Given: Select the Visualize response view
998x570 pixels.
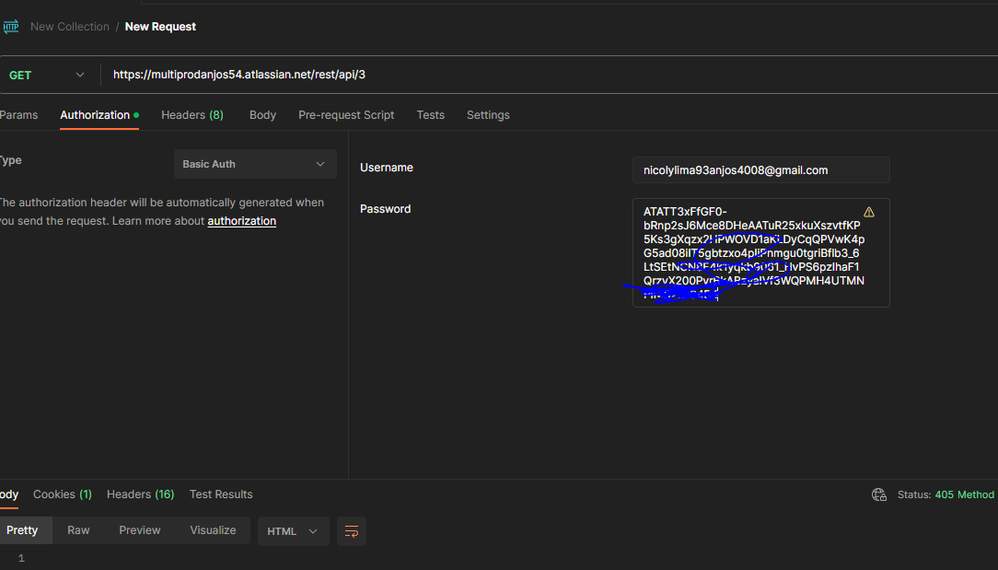Looking at the screenshot, I should click(x=213, y=531).
